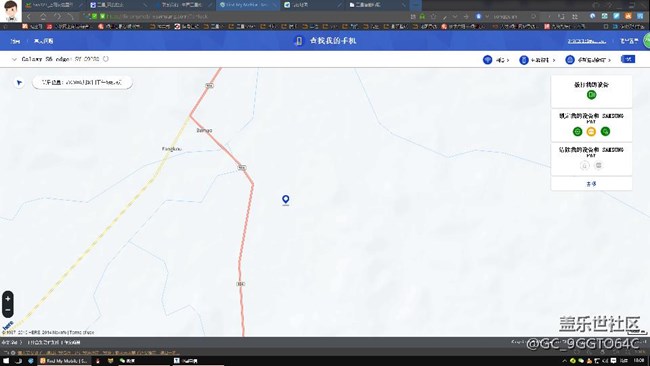Click the first grey icon in the bottom device card
Image resolution: width=650 pixels, height=366 pixels.
(x=585, y=165)
